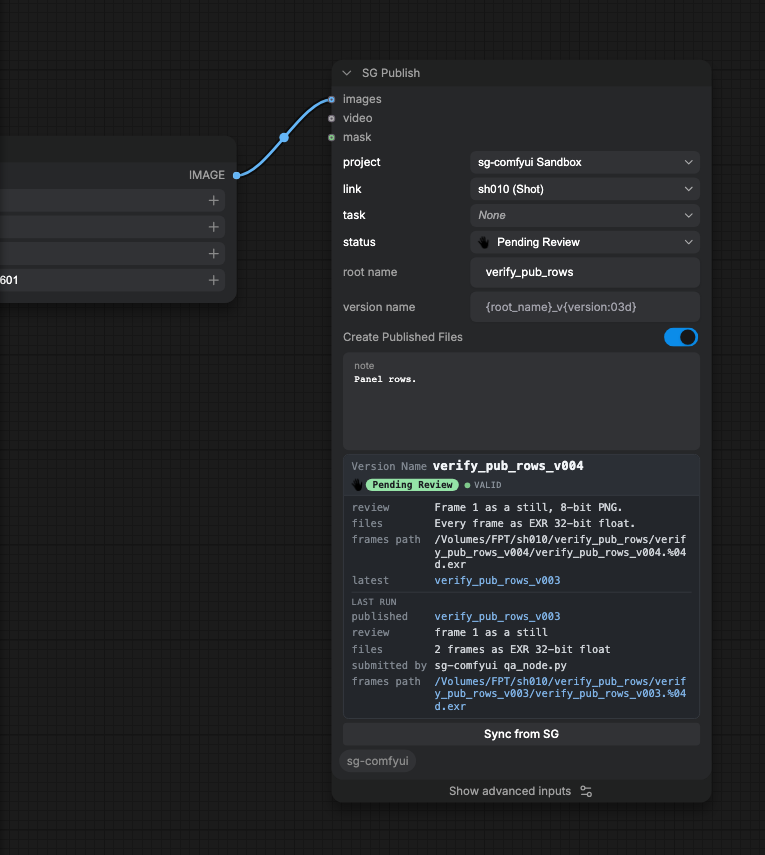Open the link dropdown sh010 (Shot)
The image size is (765, 855).
585,189
